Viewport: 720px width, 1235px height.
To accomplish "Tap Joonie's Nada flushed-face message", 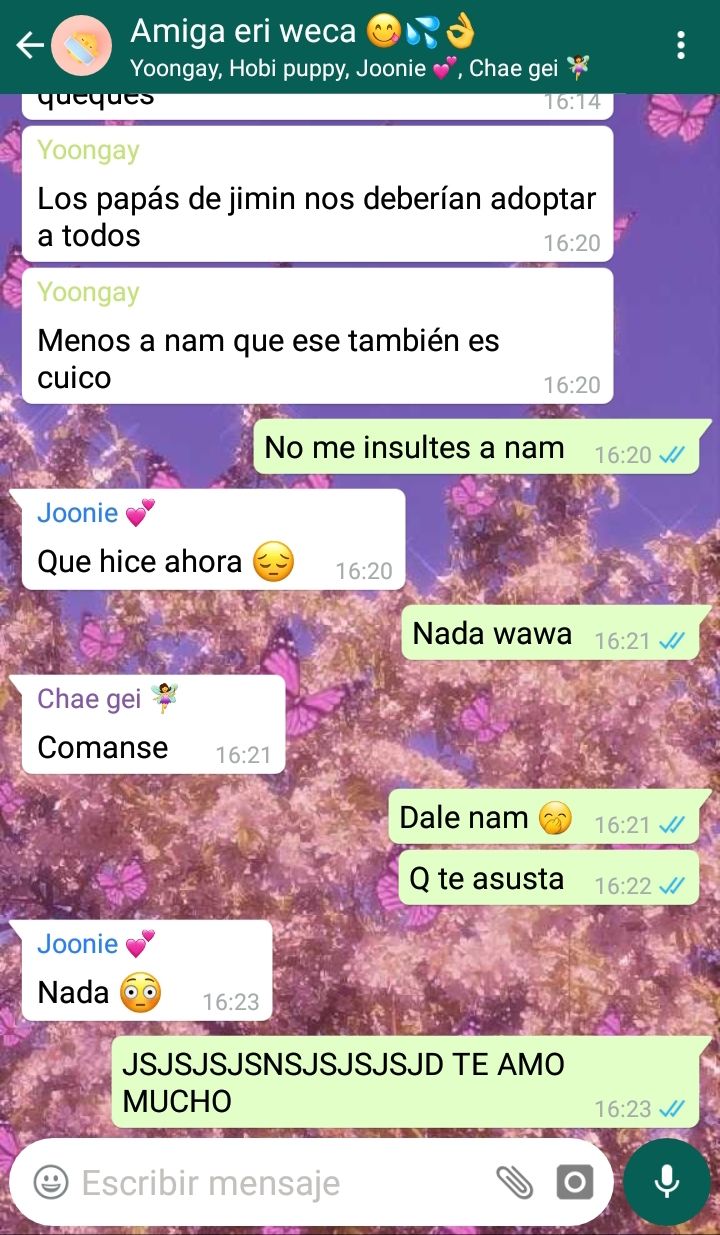I will [147, 971].
